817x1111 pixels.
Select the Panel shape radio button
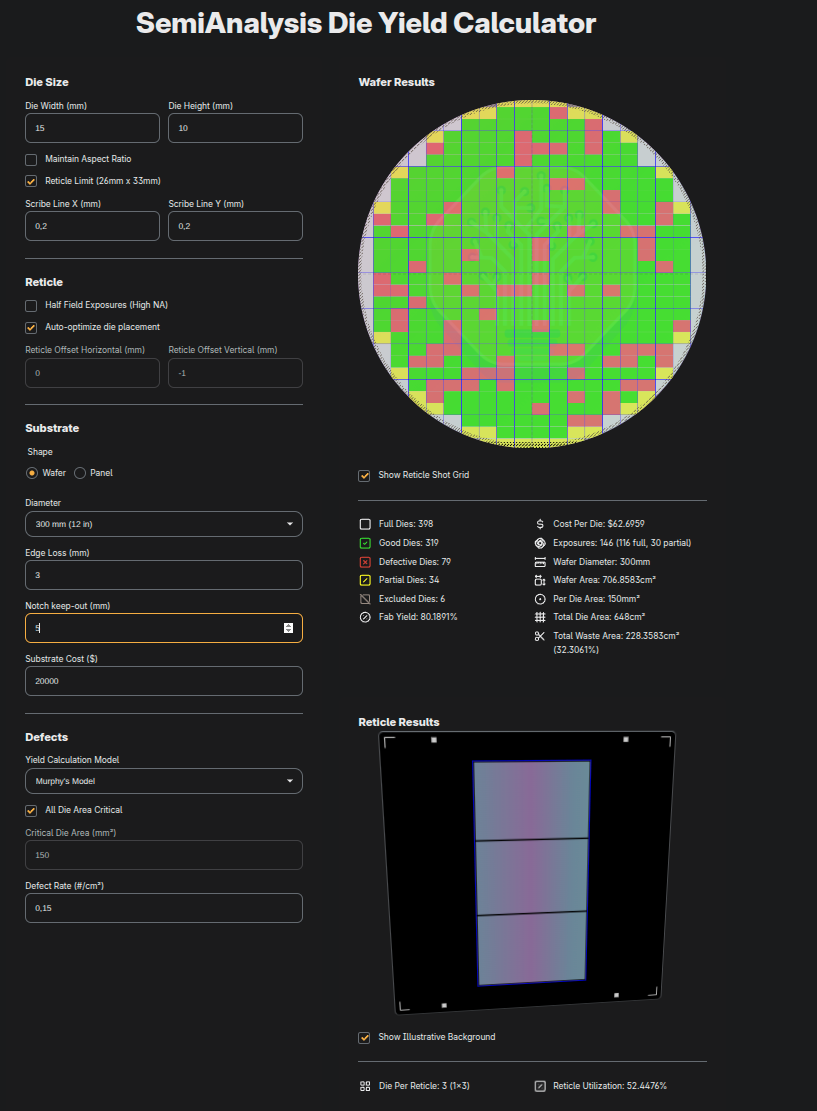click(x=80, y=473)
